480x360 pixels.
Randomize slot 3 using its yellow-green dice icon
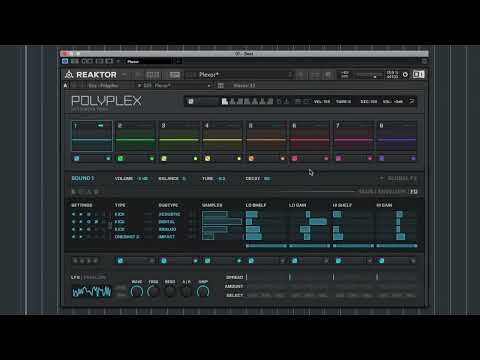tap(164, 158)
